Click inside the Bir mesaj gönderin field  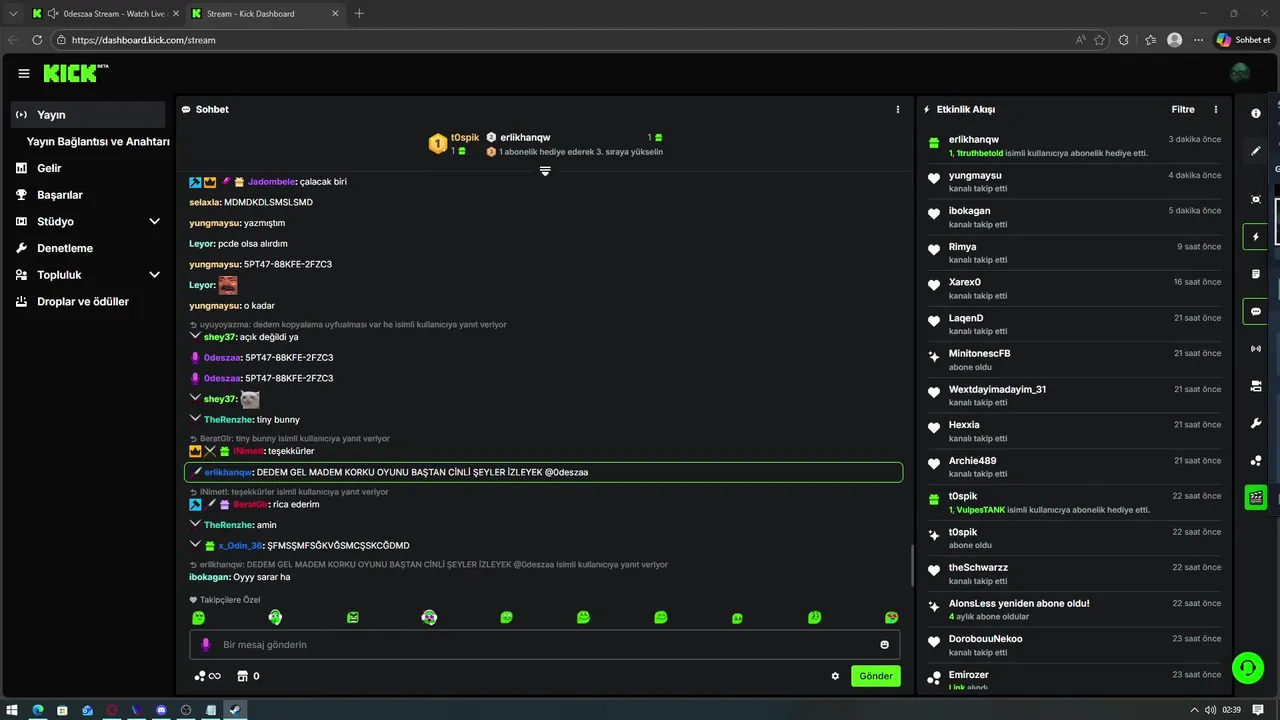(x=545, y=645)
